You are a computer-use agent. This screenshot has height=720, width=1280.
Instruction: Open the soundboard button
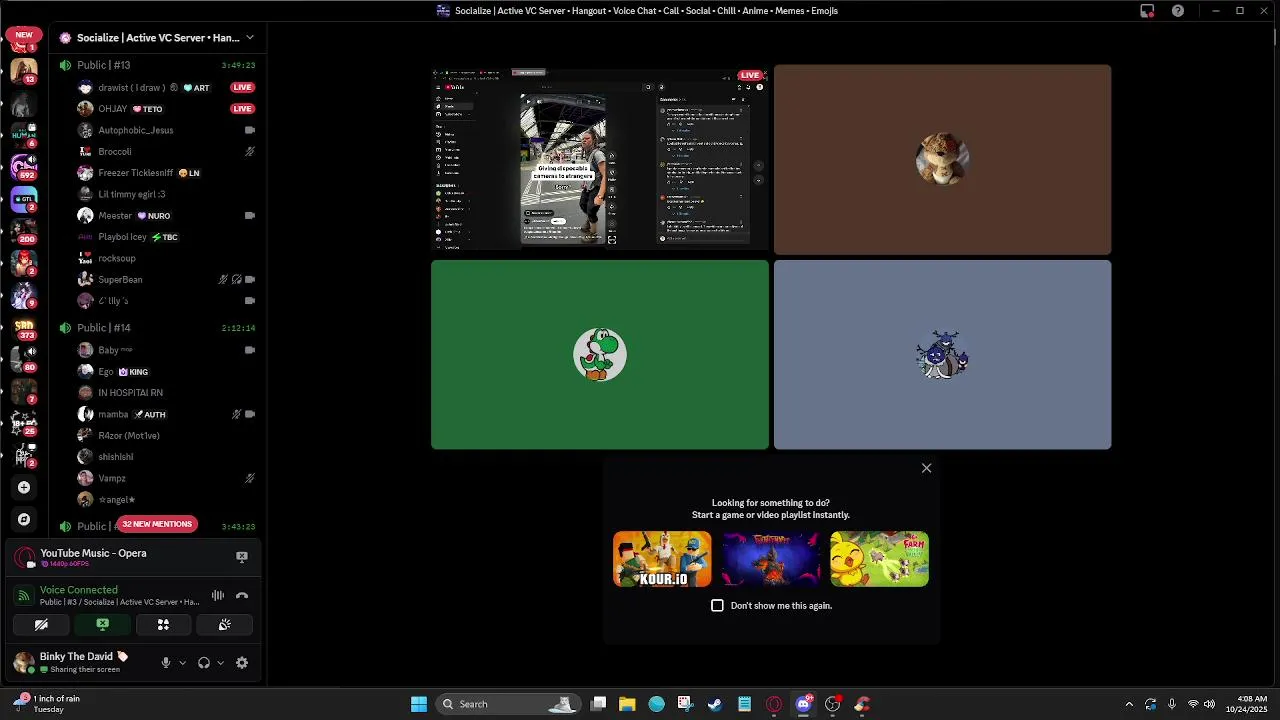(224, 625)
